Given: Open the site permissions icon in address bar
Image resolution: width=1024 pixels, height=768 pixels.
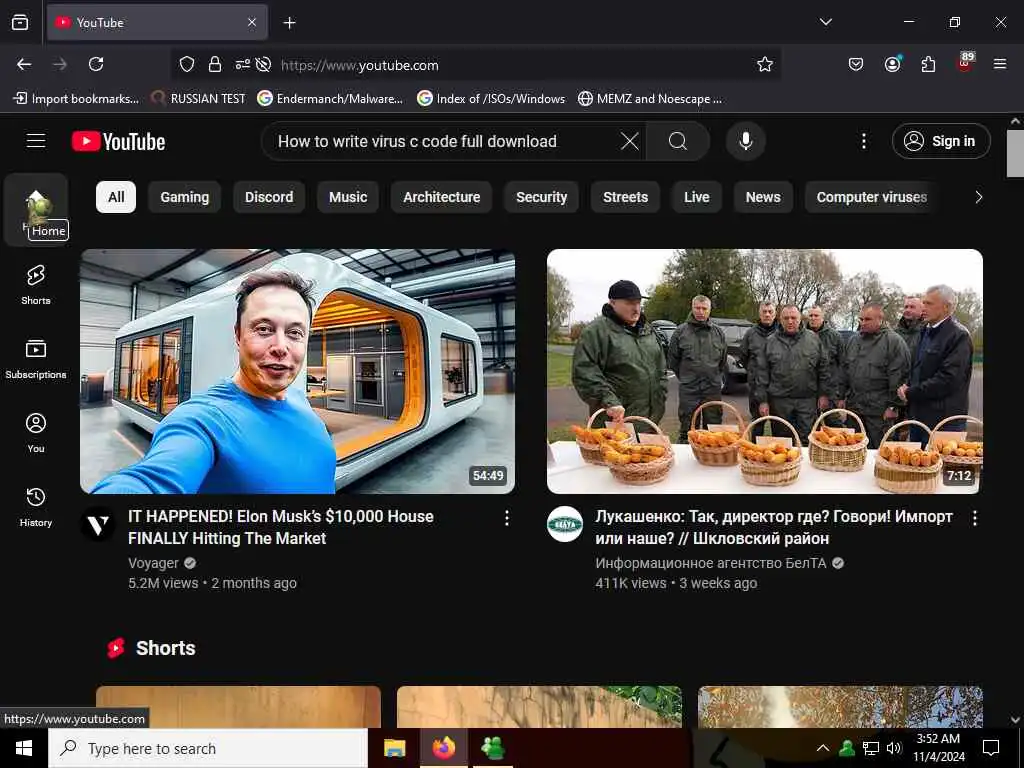Looking at the screenshot, I should click(x=242, y=64).
